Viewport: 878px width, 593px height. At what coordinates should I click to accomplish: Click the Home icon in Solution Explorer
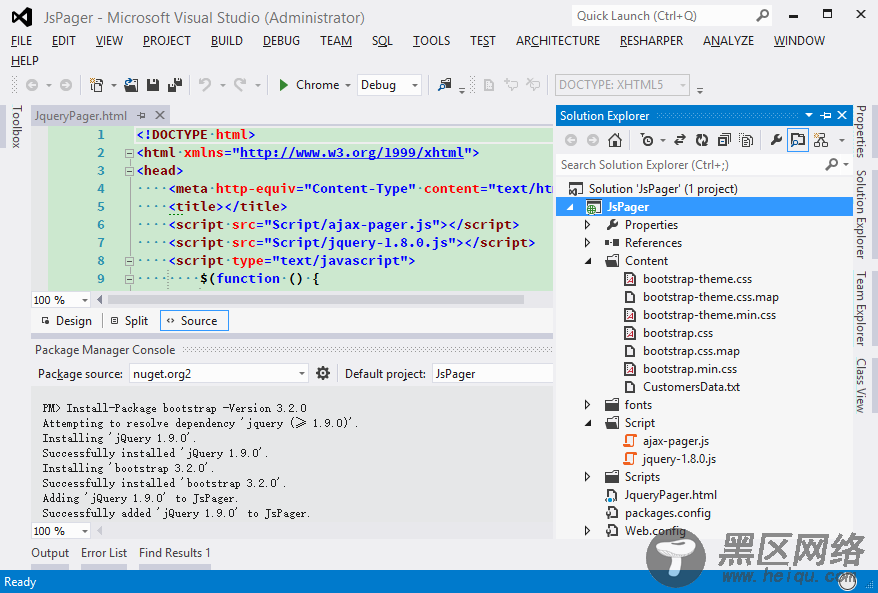pos(615,140)
